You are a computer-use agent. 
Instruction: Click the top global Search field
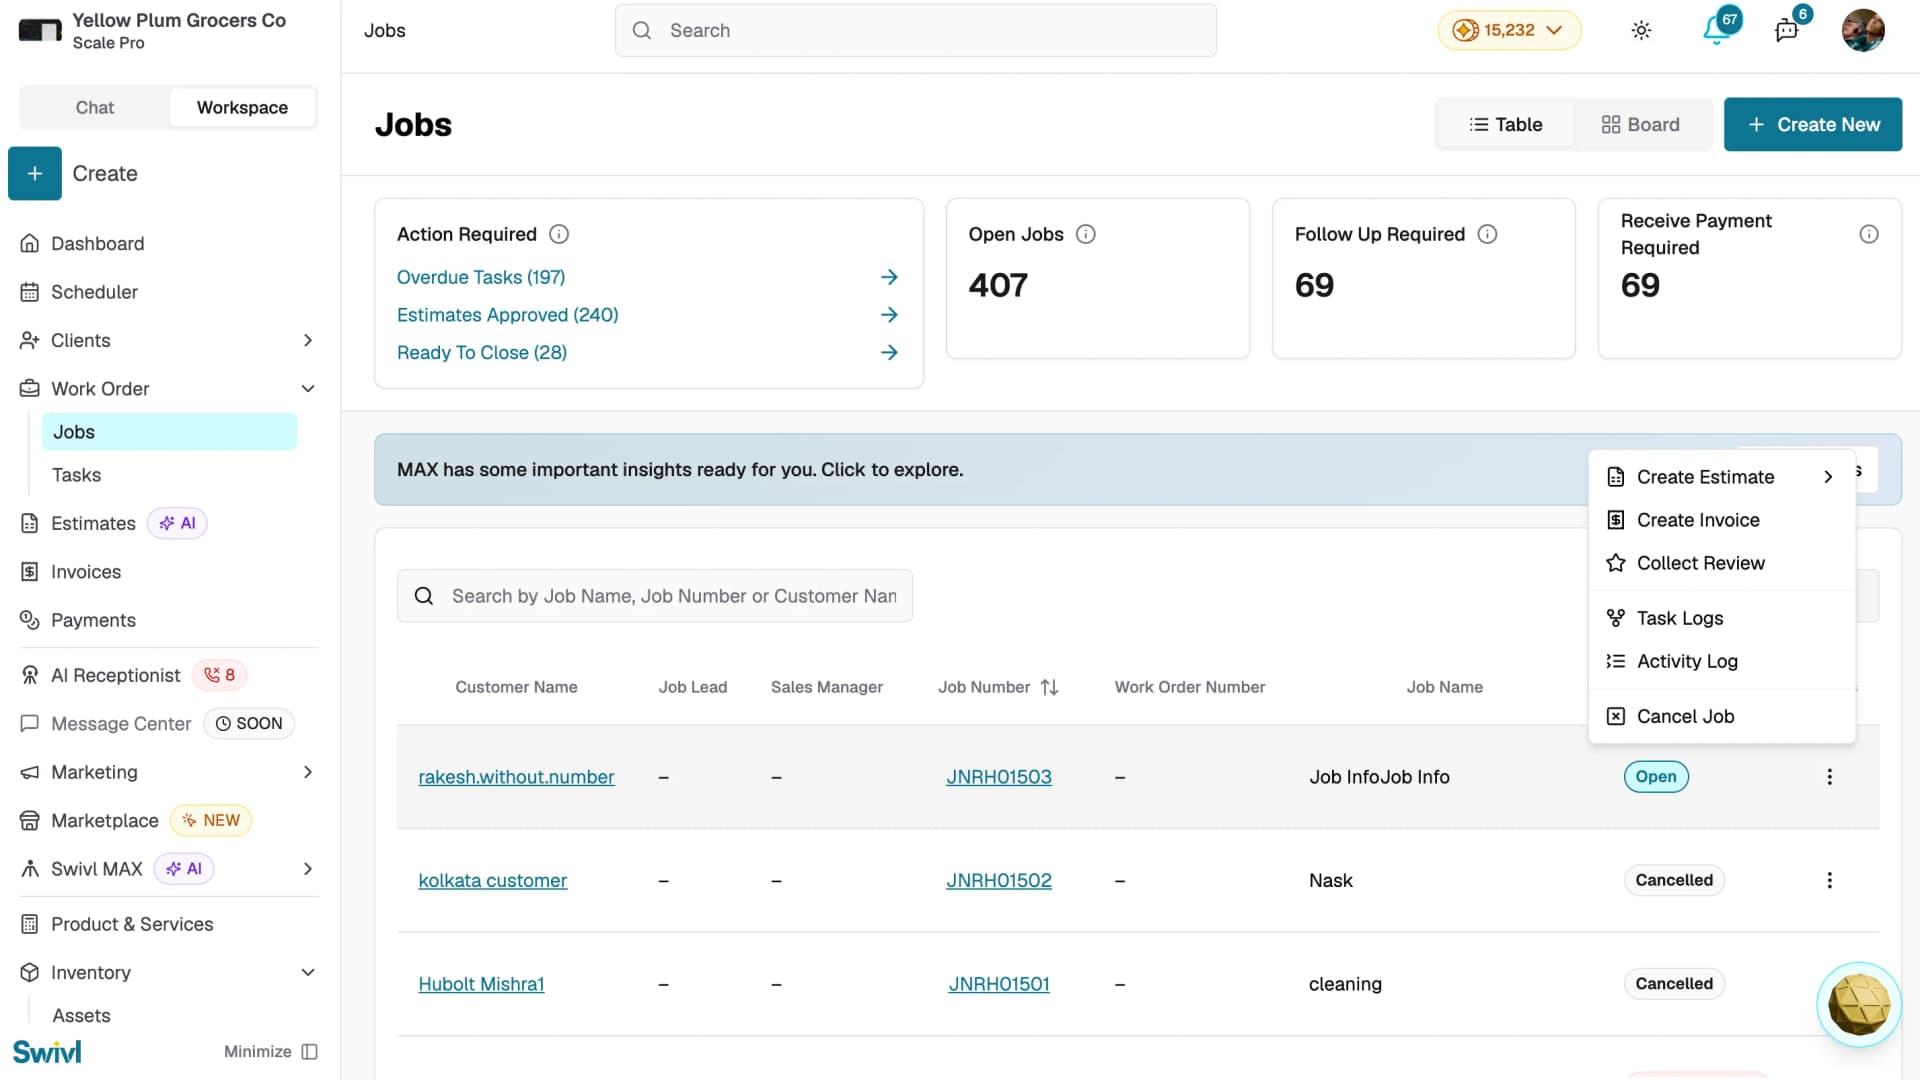915,30
